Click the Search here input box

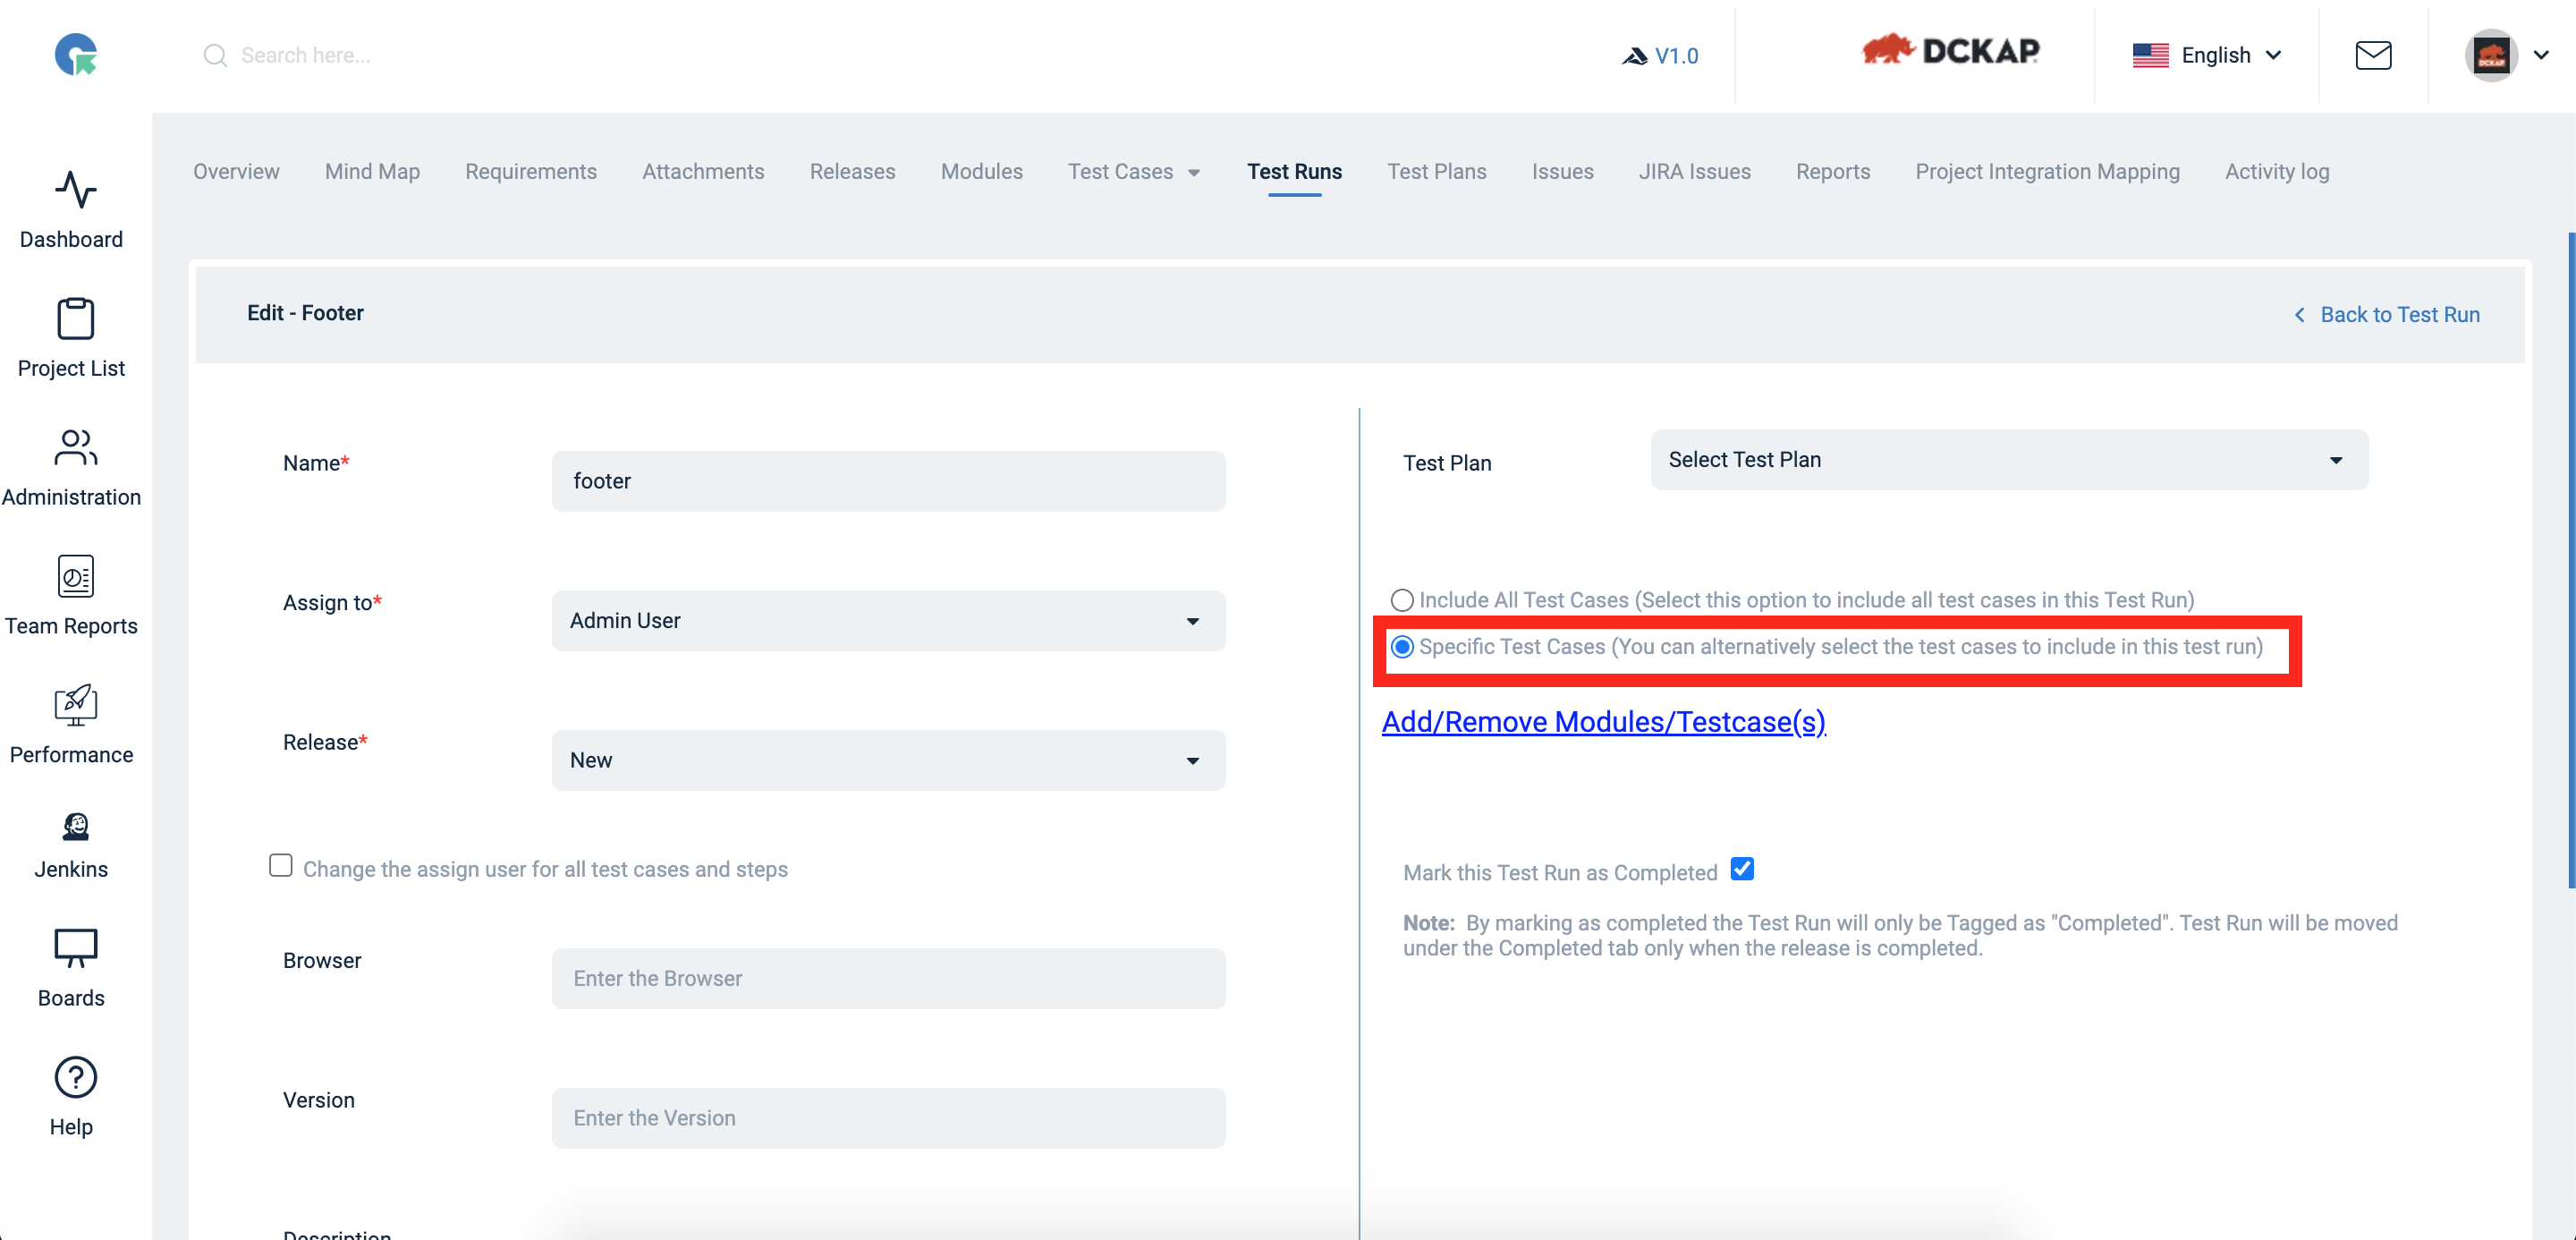pos(305,55)
